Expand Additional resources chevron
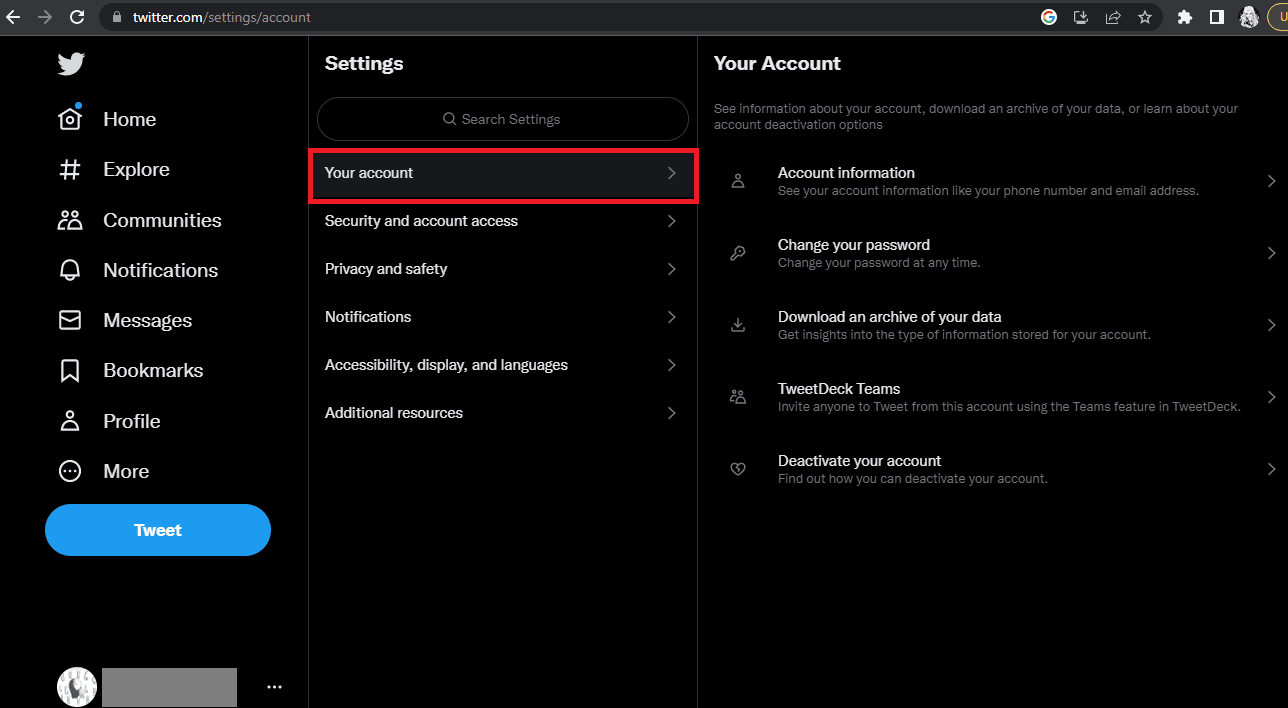This screenshot has height=708, width=1288. tap(672, 413)
